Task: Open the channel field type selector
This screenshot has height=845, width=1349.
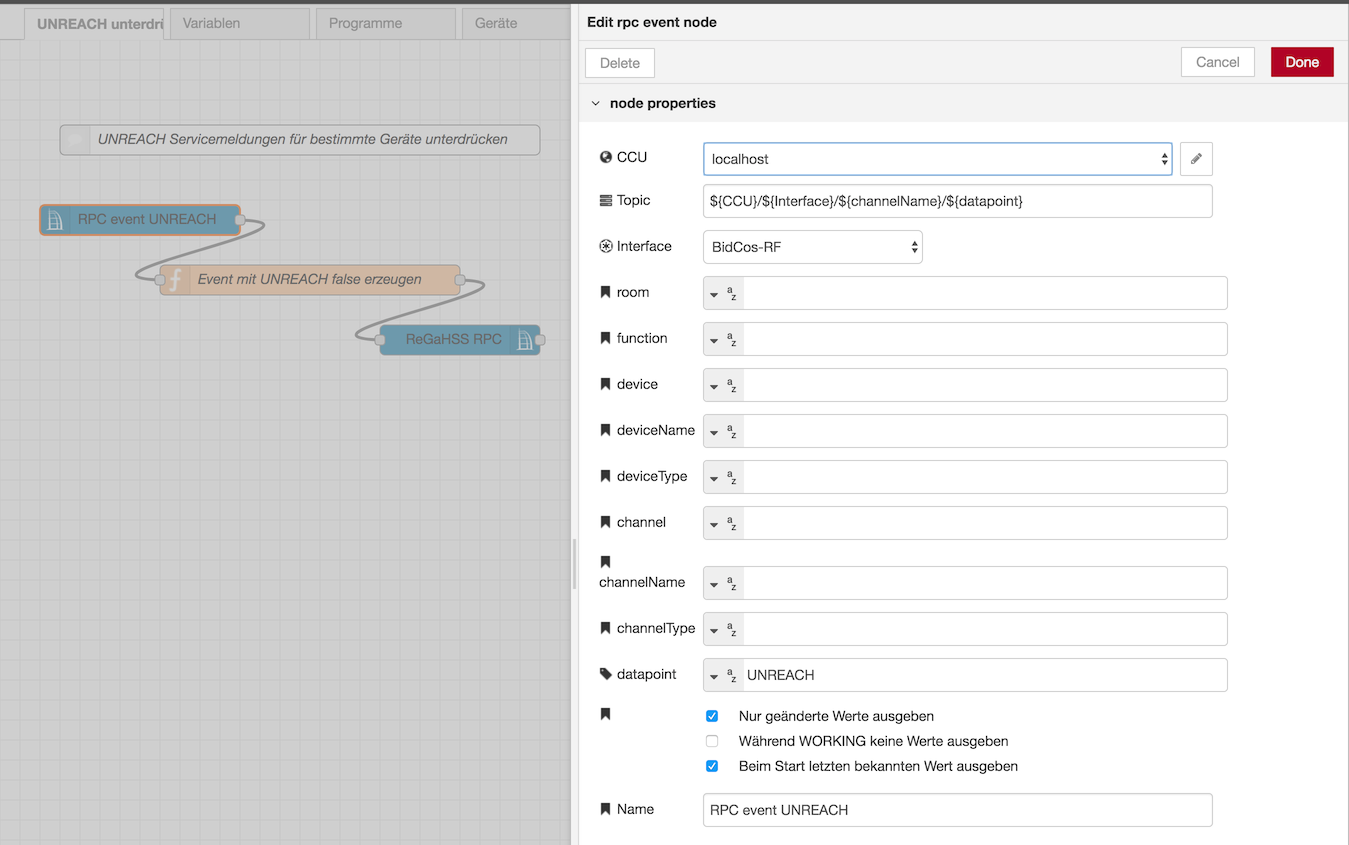Action: [x=723, y=523]
